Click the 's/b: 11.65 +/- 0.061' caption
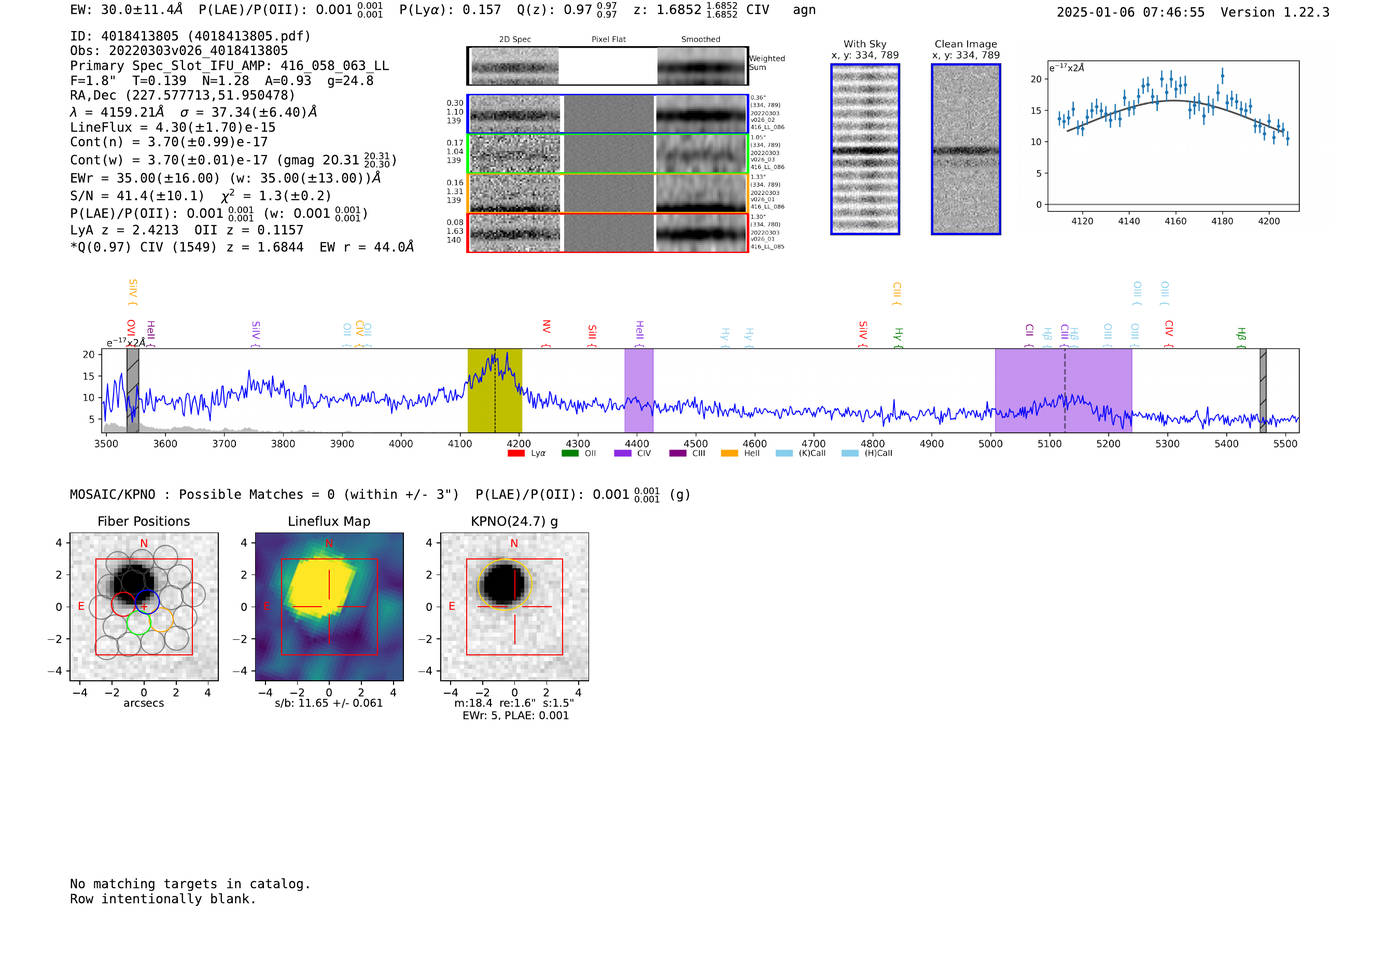Screen dimensions: 1400x953 tap(329, 703)
